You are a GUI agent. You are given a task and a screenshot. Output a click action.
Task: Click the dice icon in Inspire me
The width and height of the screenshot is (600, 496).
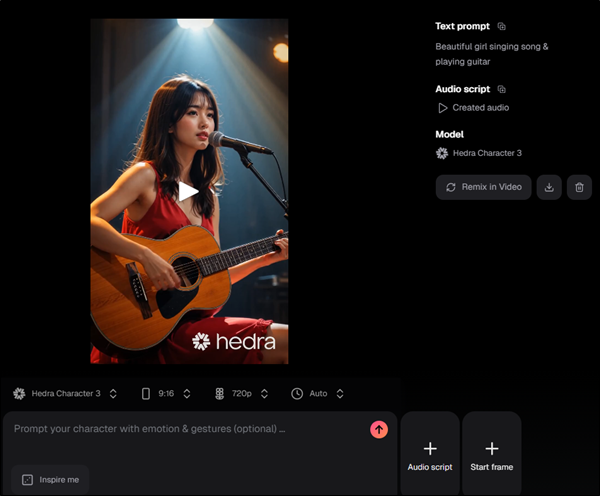click(x=28, y=480)
